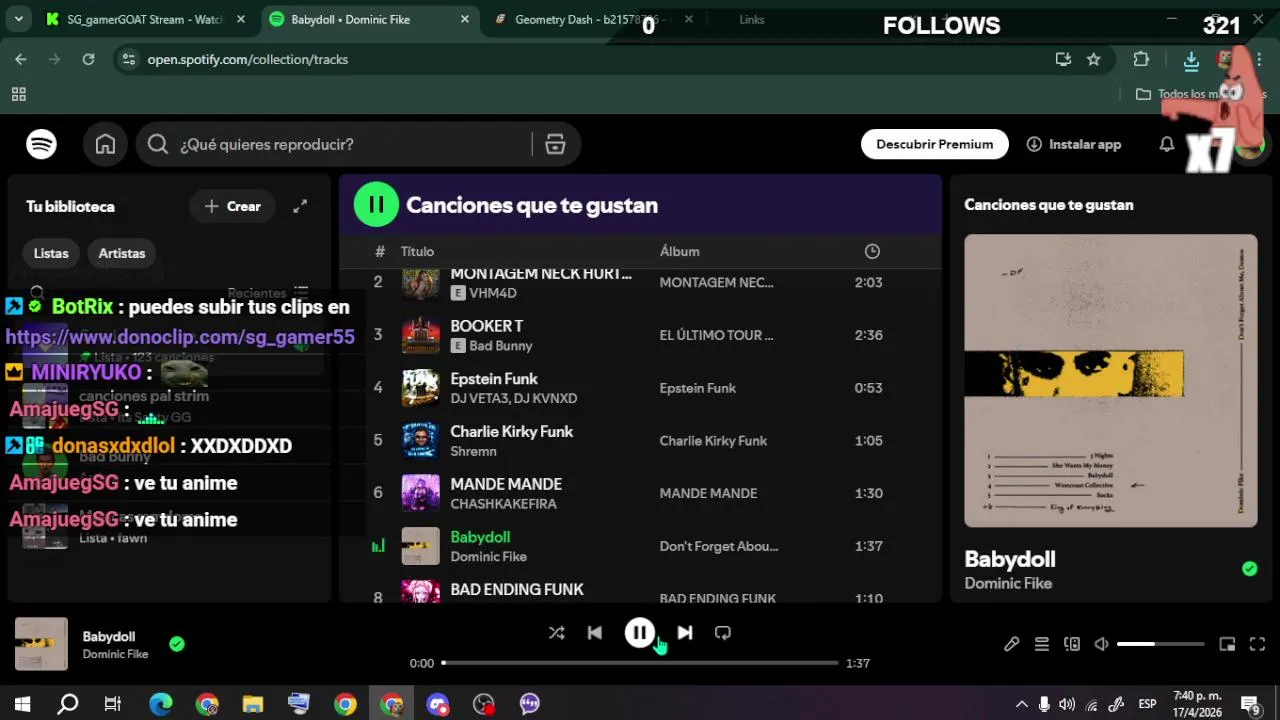Open connect to a device
Screen dimensions: 1280x720
click(1072, 644)
